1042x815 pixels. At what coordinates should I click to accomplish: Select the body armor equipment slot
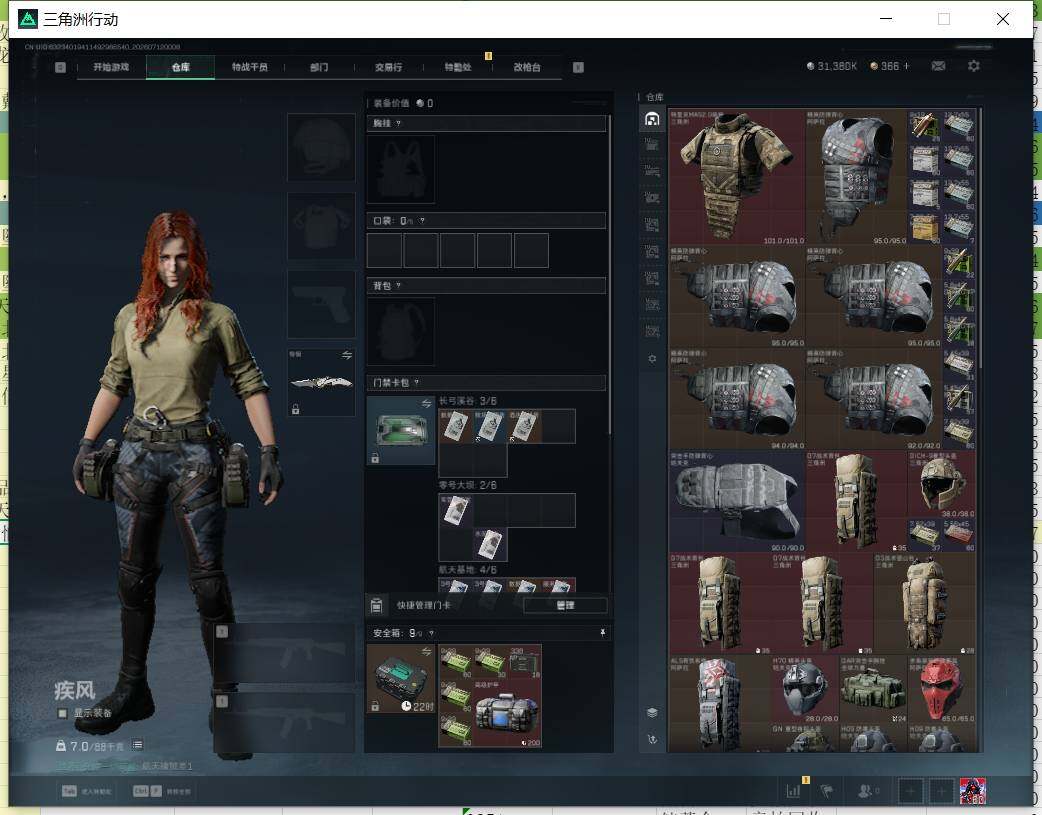pyautogui.click(x=321, y=226)
